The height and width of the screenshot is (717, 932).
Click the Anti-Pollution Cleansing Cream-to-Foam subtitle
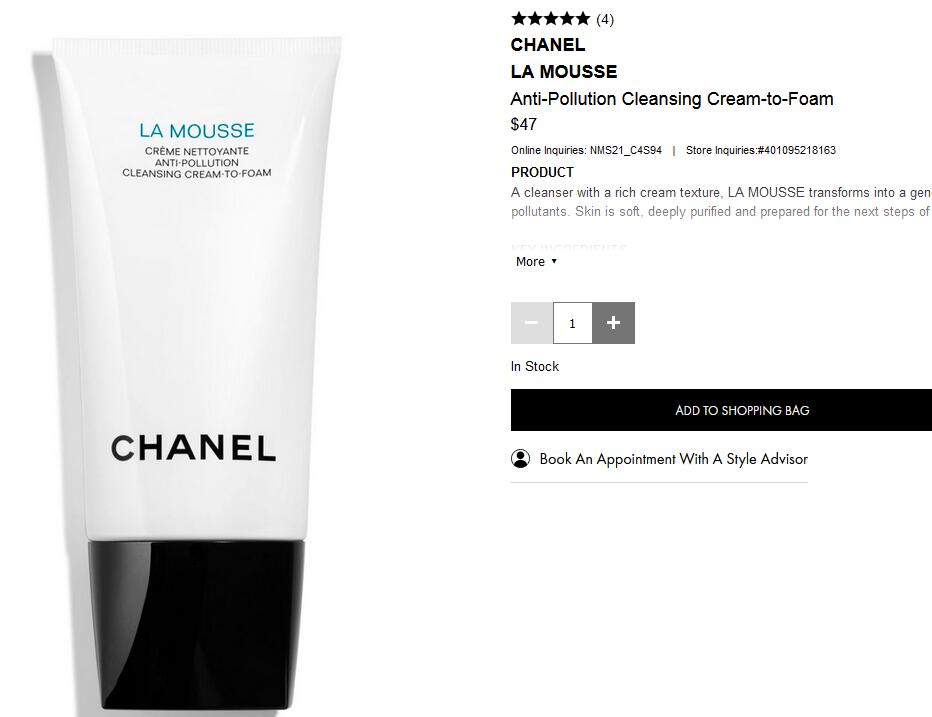tap(672, 99)
